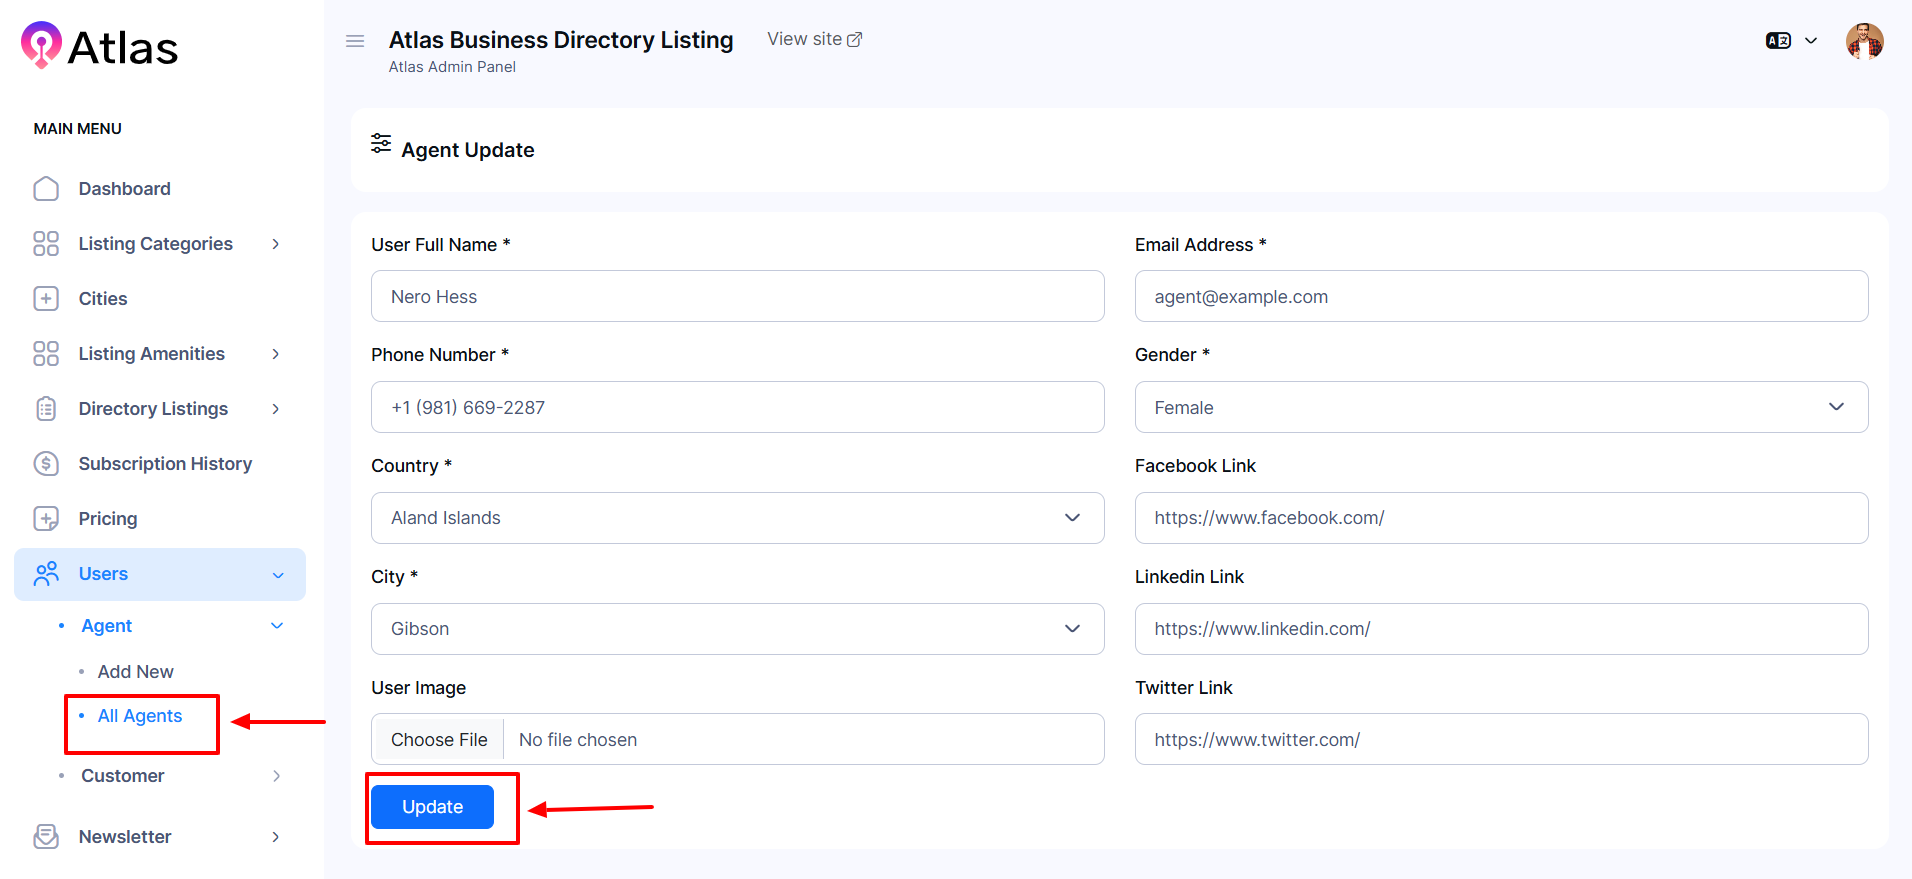Expand Listing Categories submenu
1912x879 pixels.
coord(276,244)
